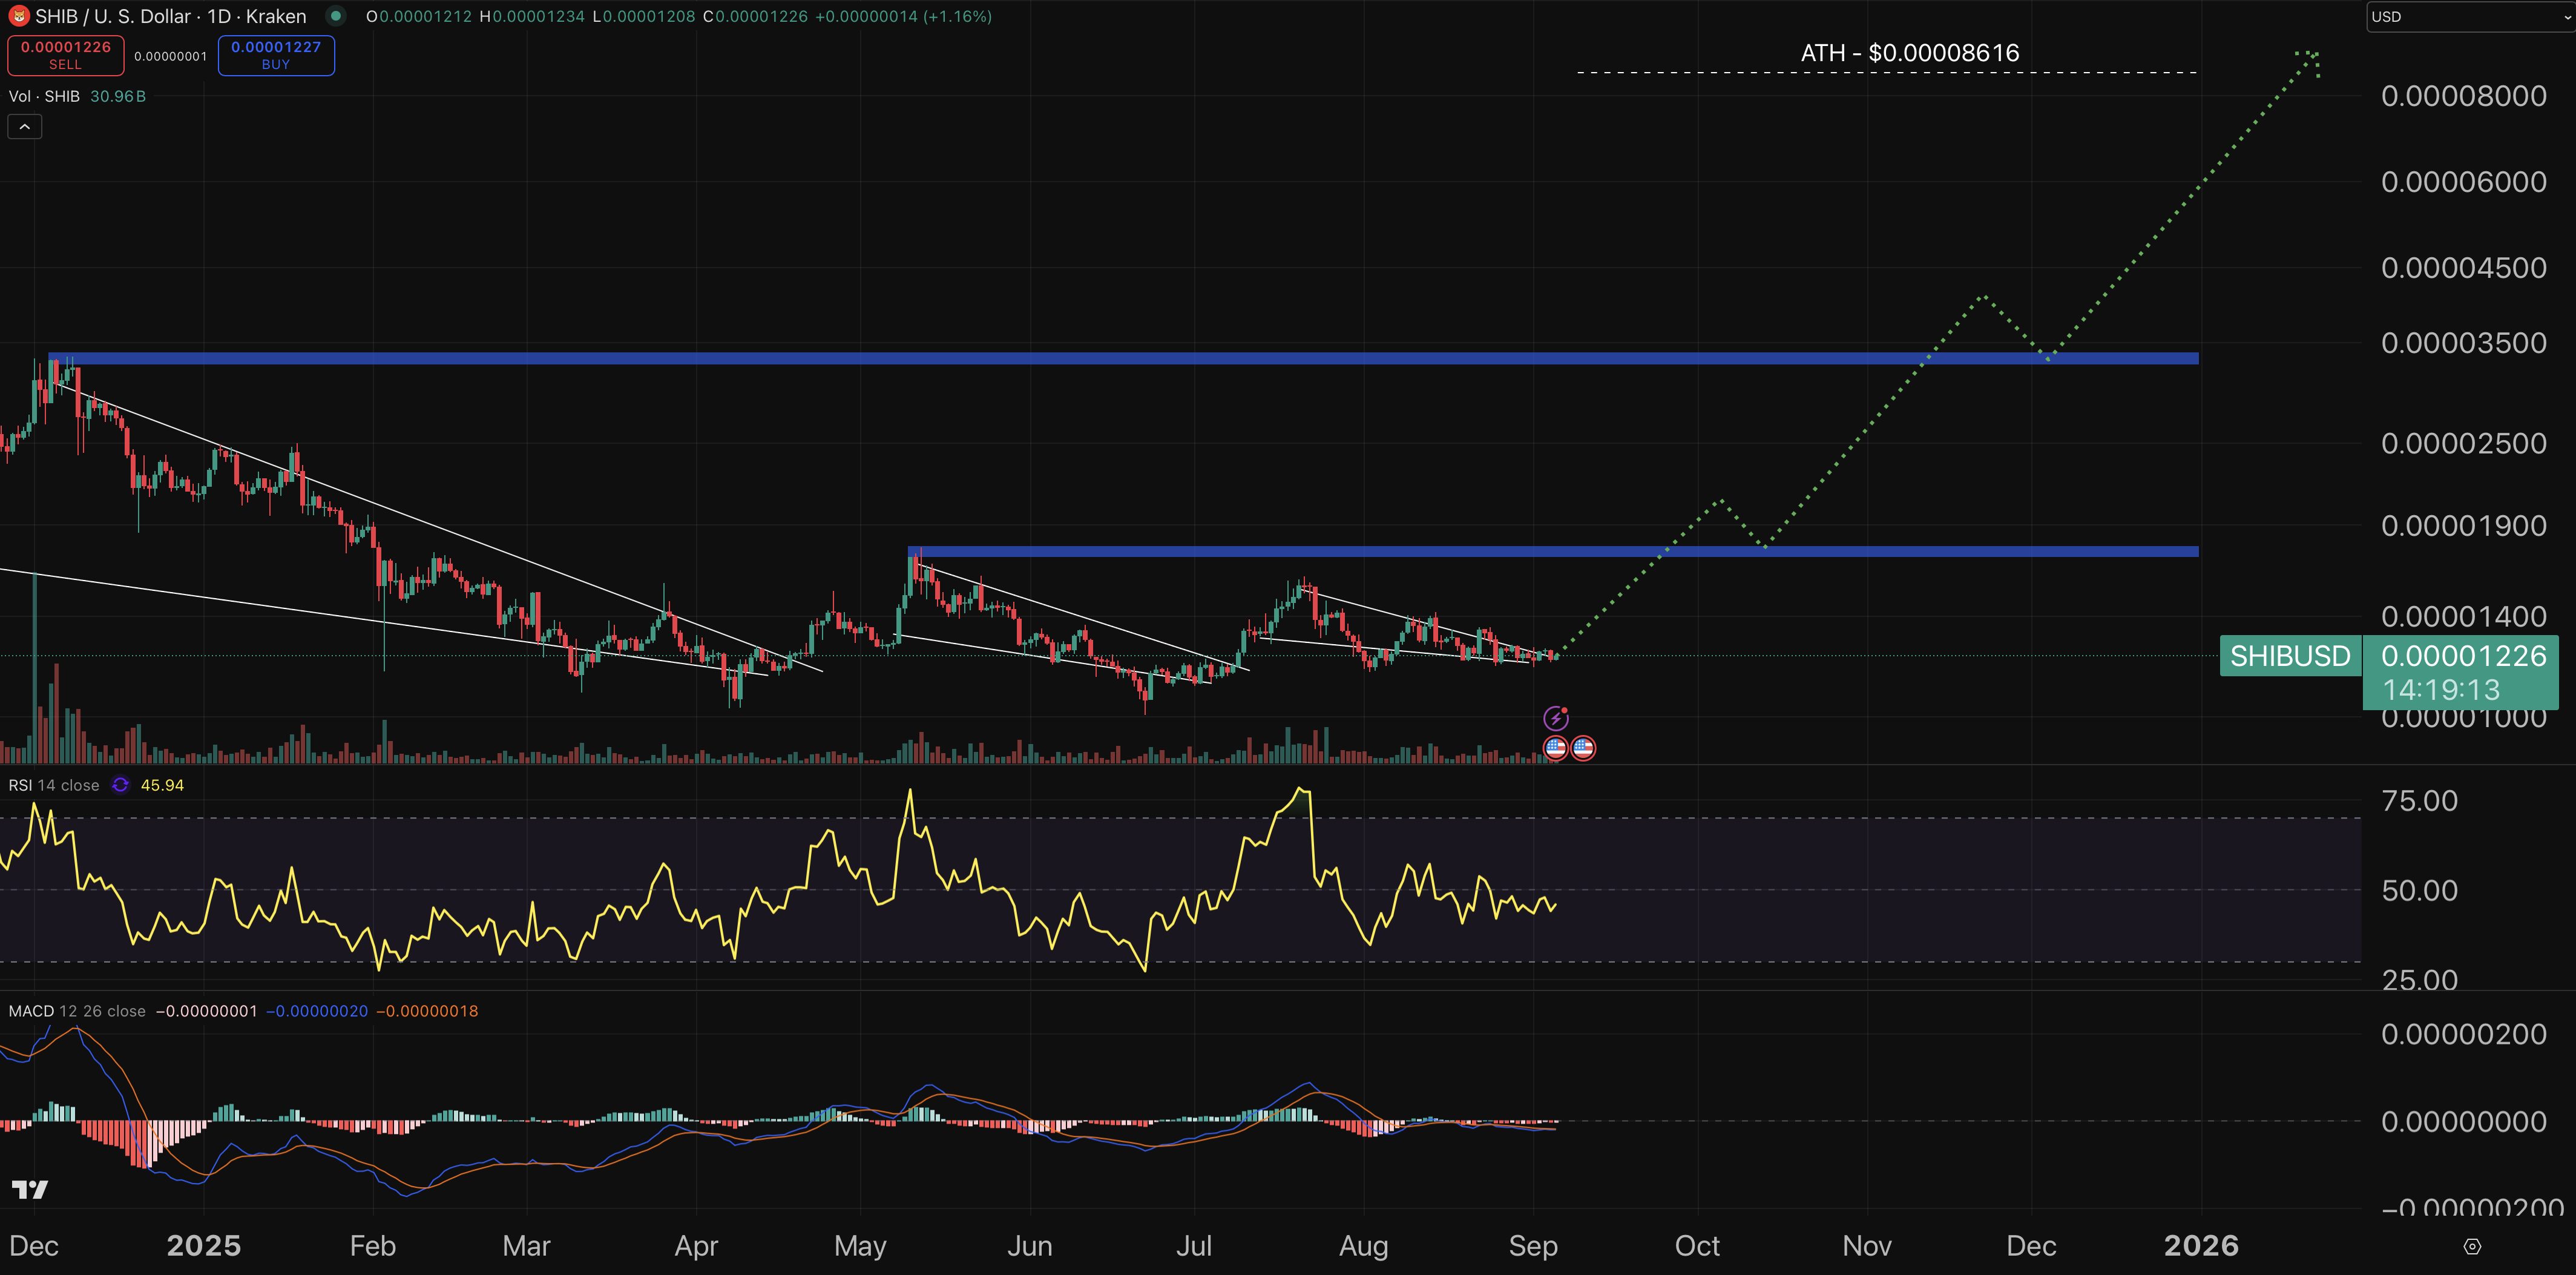Open the time axis settings icon
Screen dimensions: 2576x1275
click(x=2472, y=1246)
